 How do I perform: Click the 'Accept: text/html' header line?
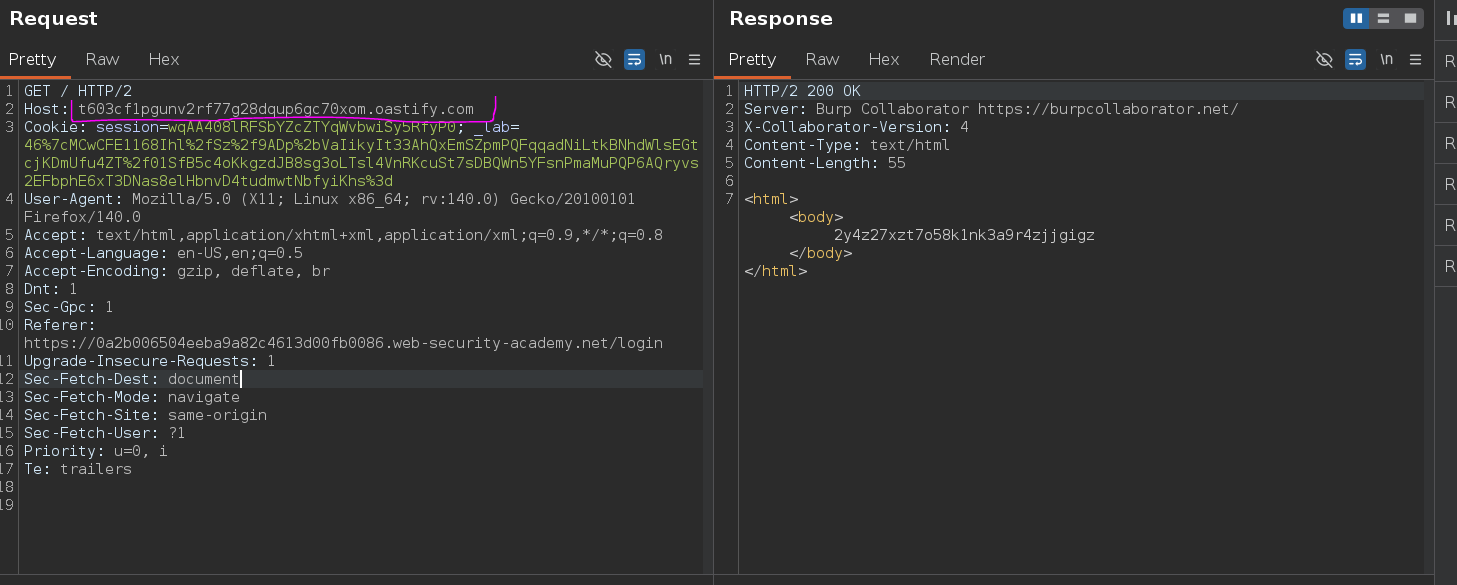(x=343, y=235)
